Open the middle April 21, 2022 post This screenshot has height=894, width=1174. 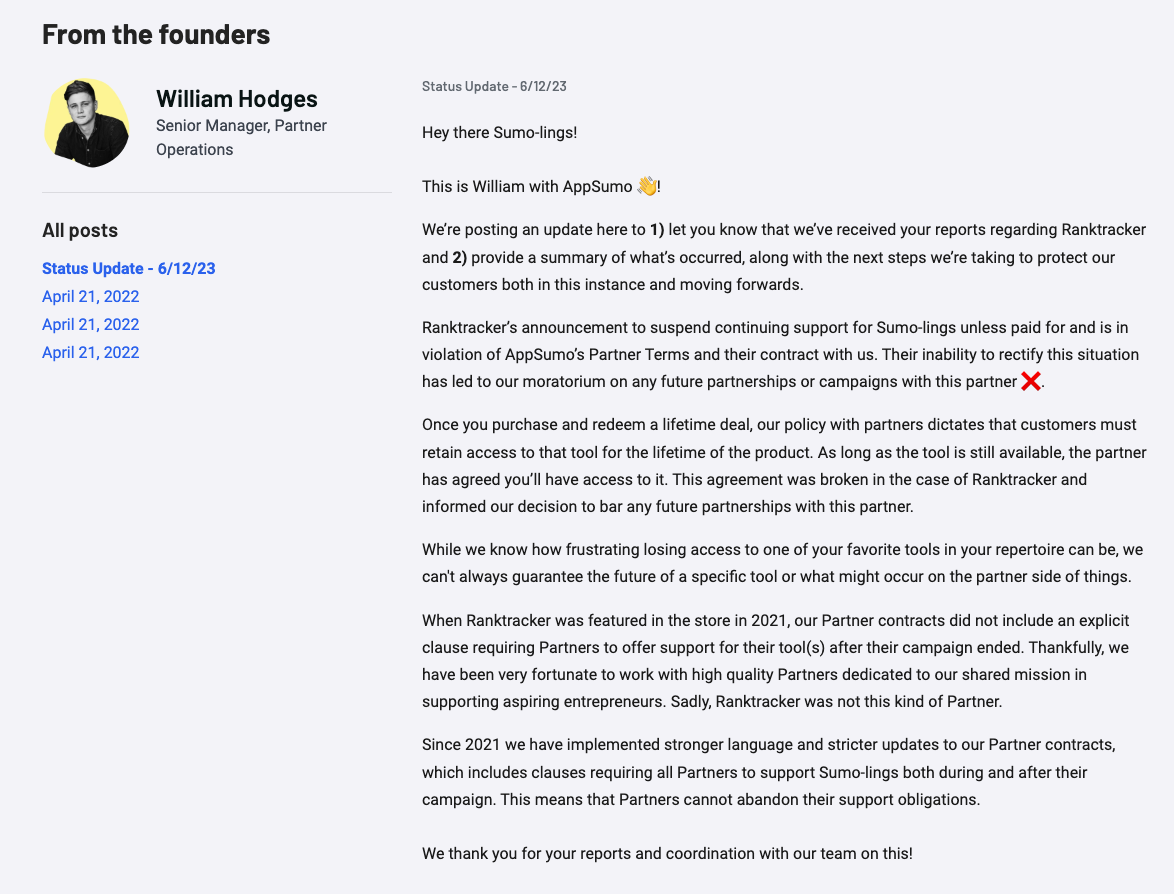[x=91, y=324]
